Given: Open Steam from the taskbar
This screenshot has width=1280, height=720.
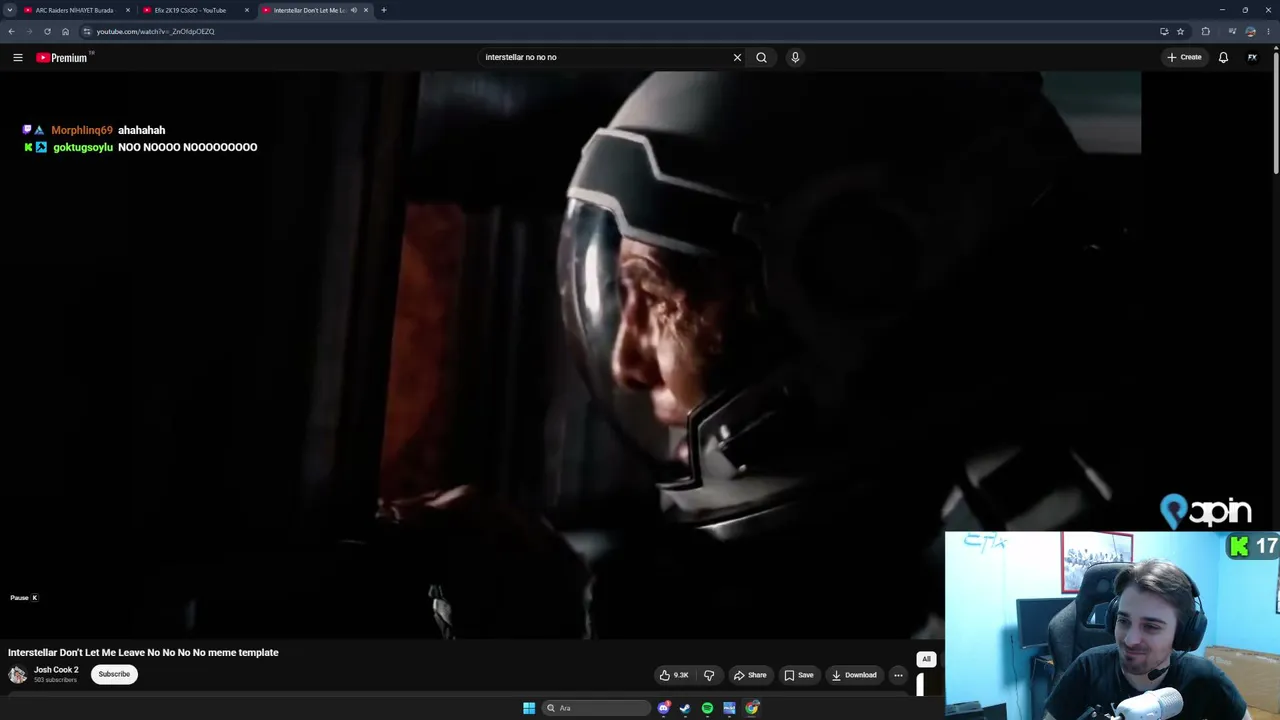Looking at the screenshot, I should (685, 708).
